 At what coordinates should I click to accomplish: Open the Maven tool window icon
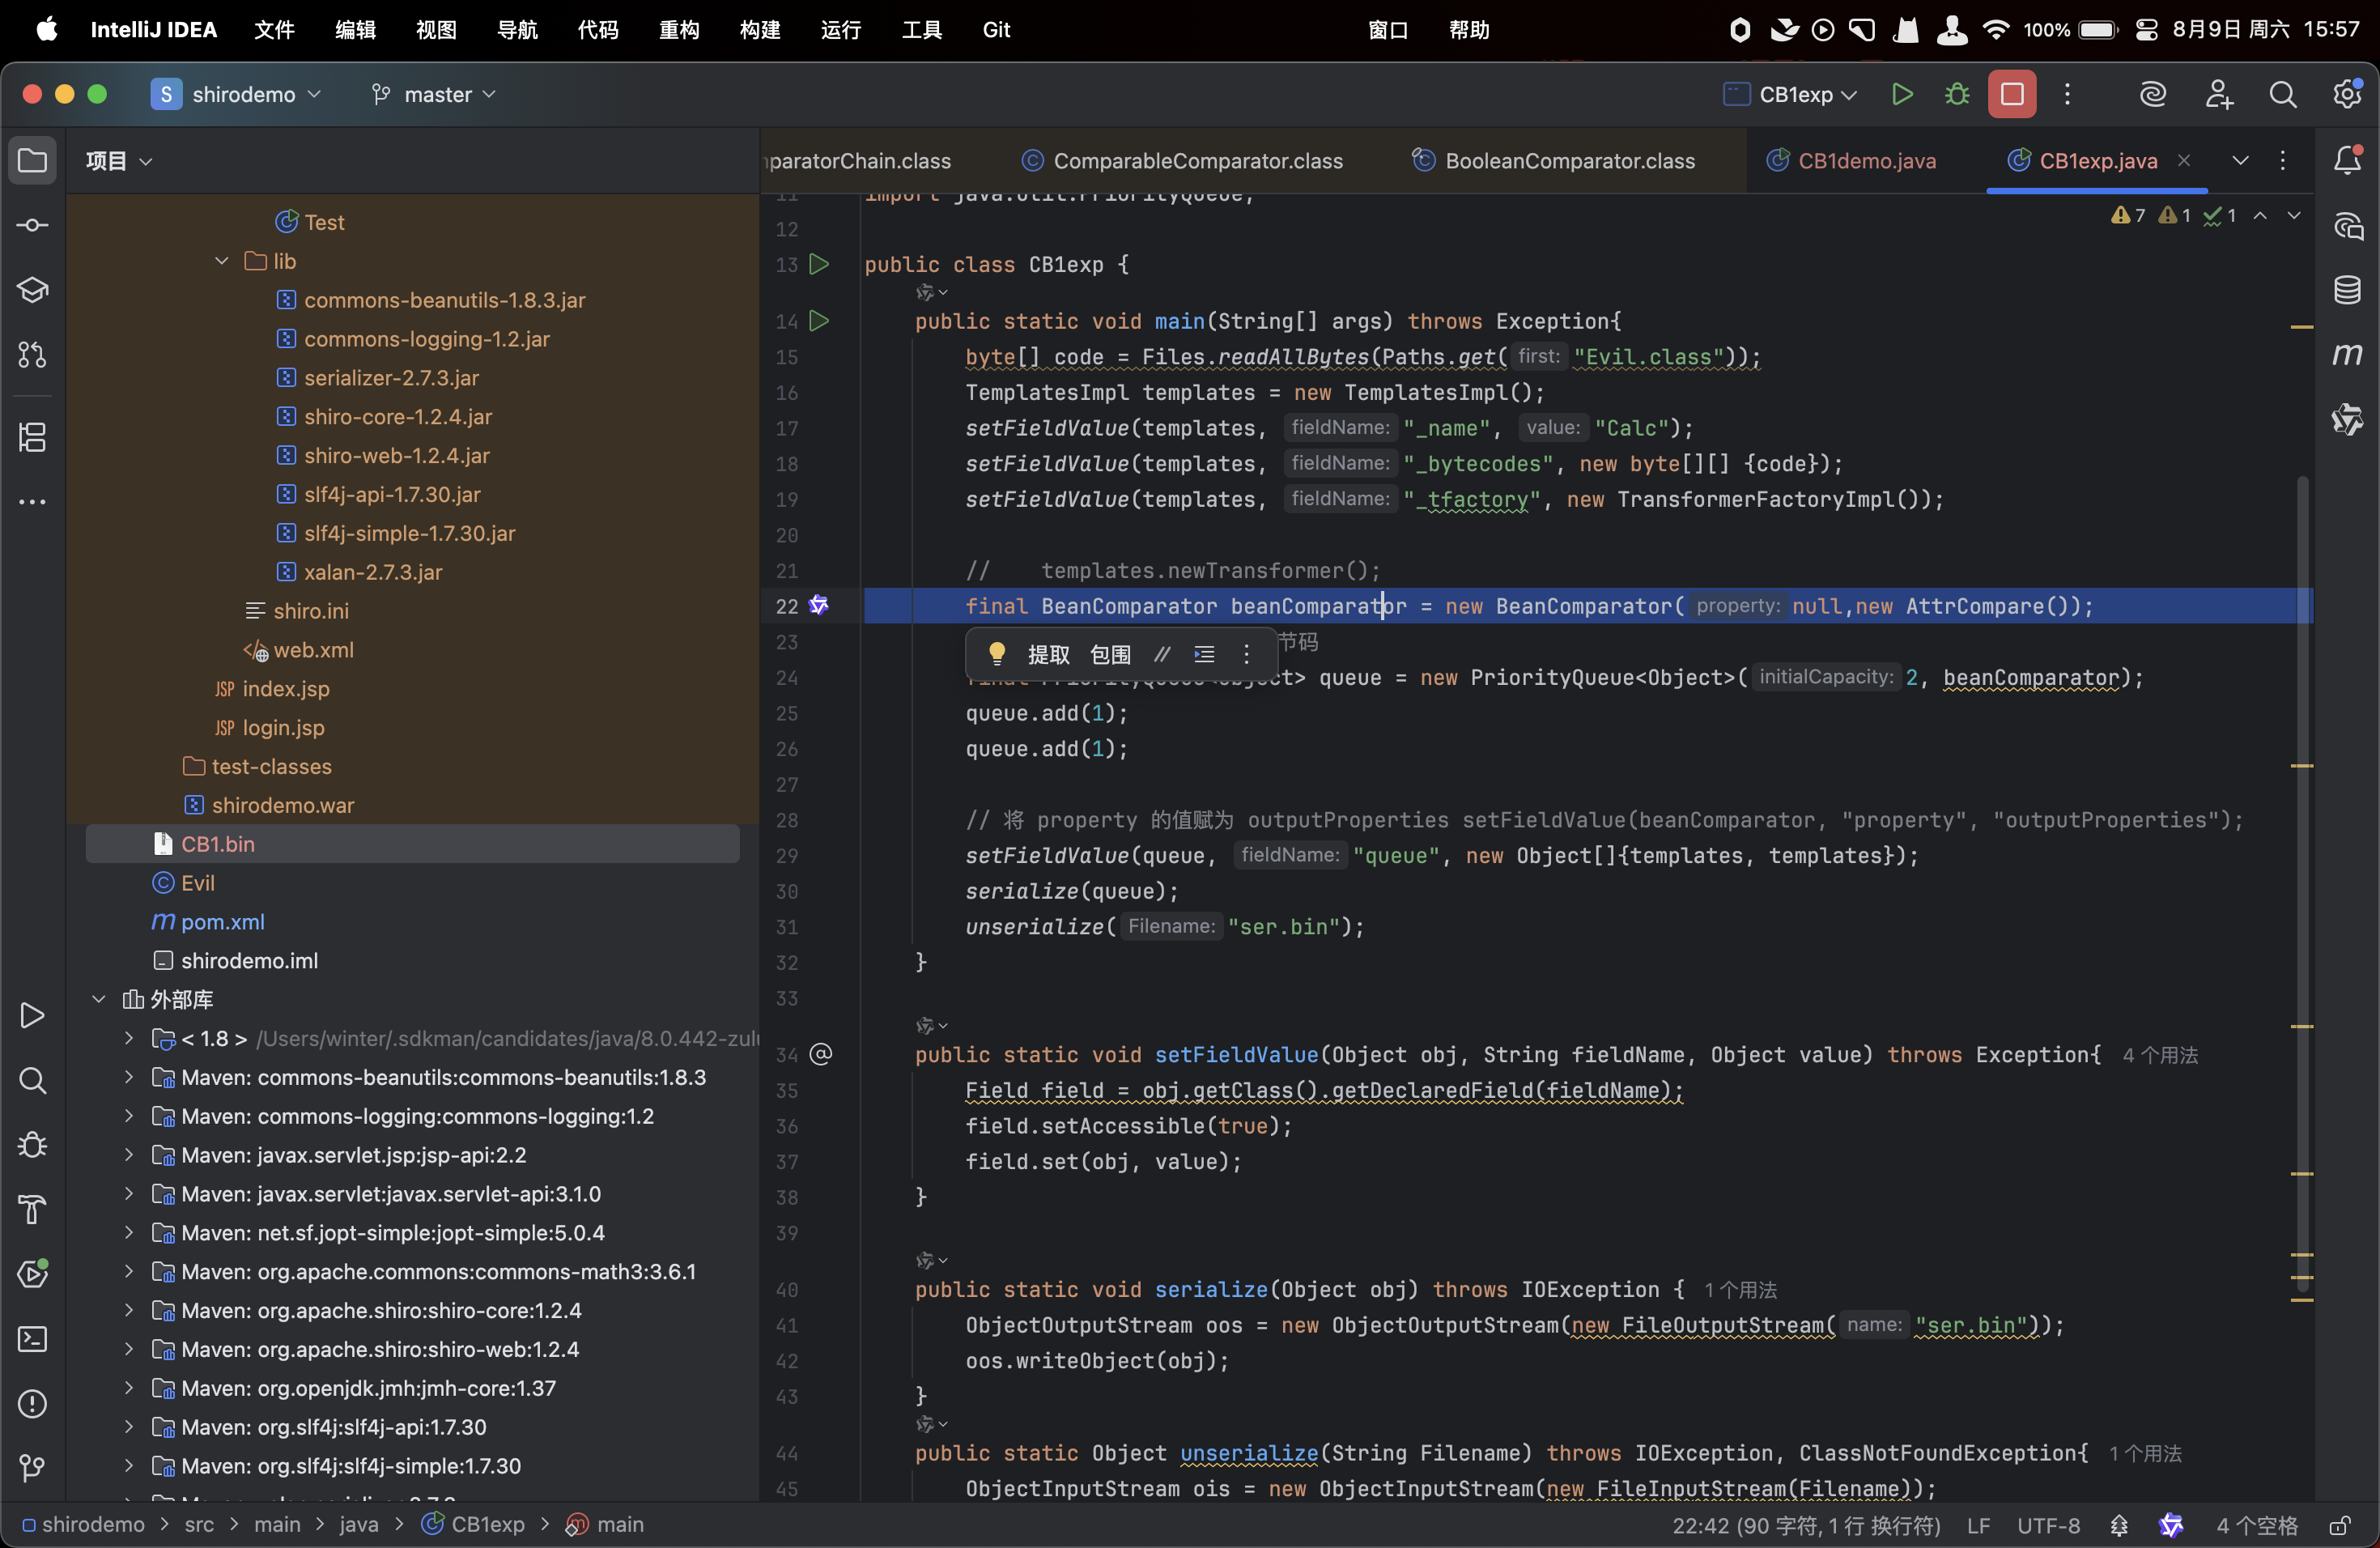click(2347, 355)
